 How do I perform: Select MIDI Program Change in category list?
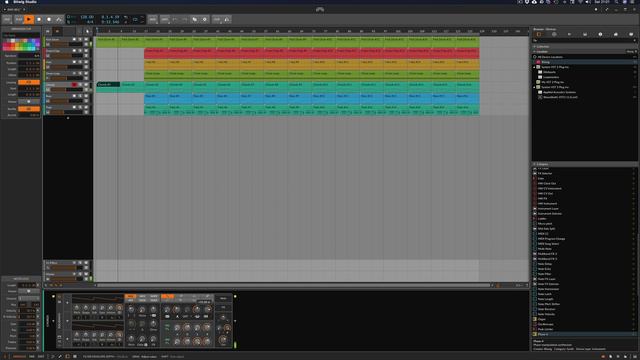click(551, 239)
